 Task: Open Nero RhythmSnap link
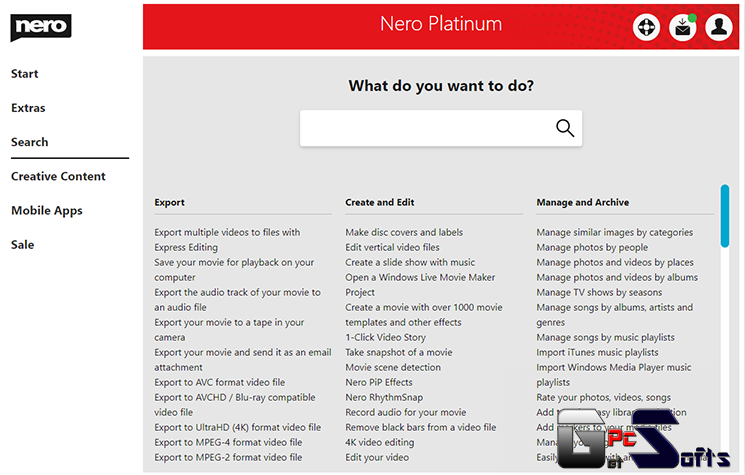tap(384, 398)
